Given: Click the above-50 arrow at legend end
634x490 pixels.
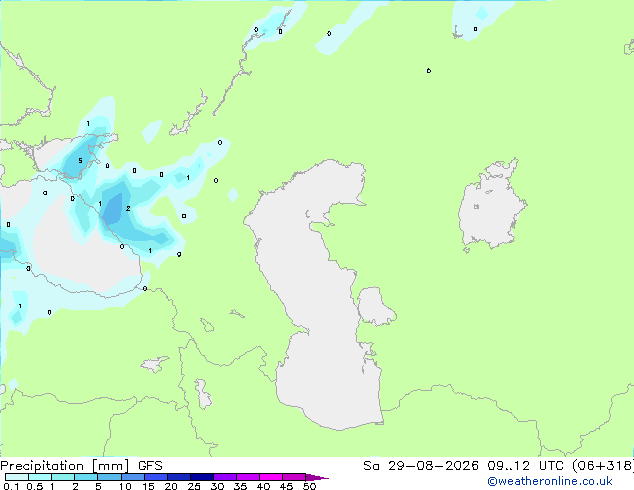Looking at the screenshot, I should click(x=317, y=477).
